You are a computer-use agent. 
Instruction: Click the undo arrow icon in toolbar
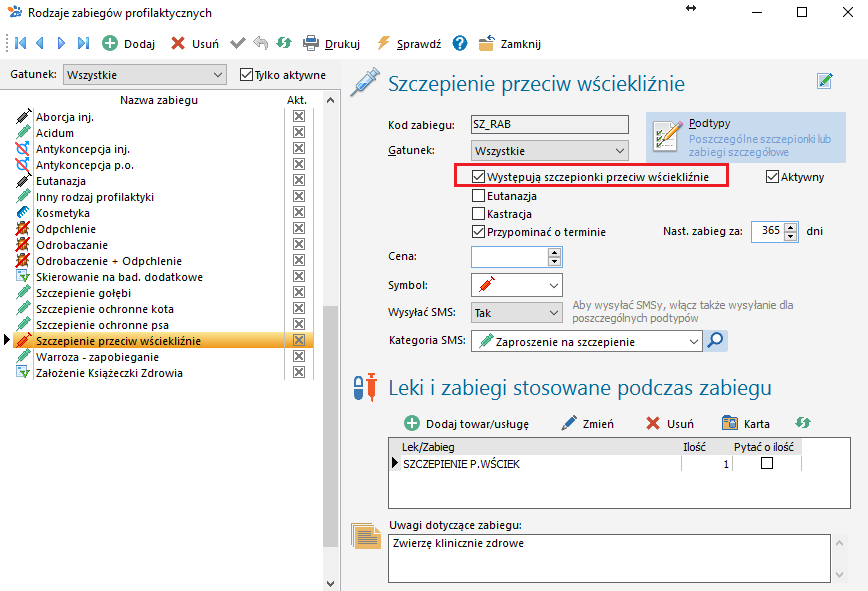pos(261,43)
